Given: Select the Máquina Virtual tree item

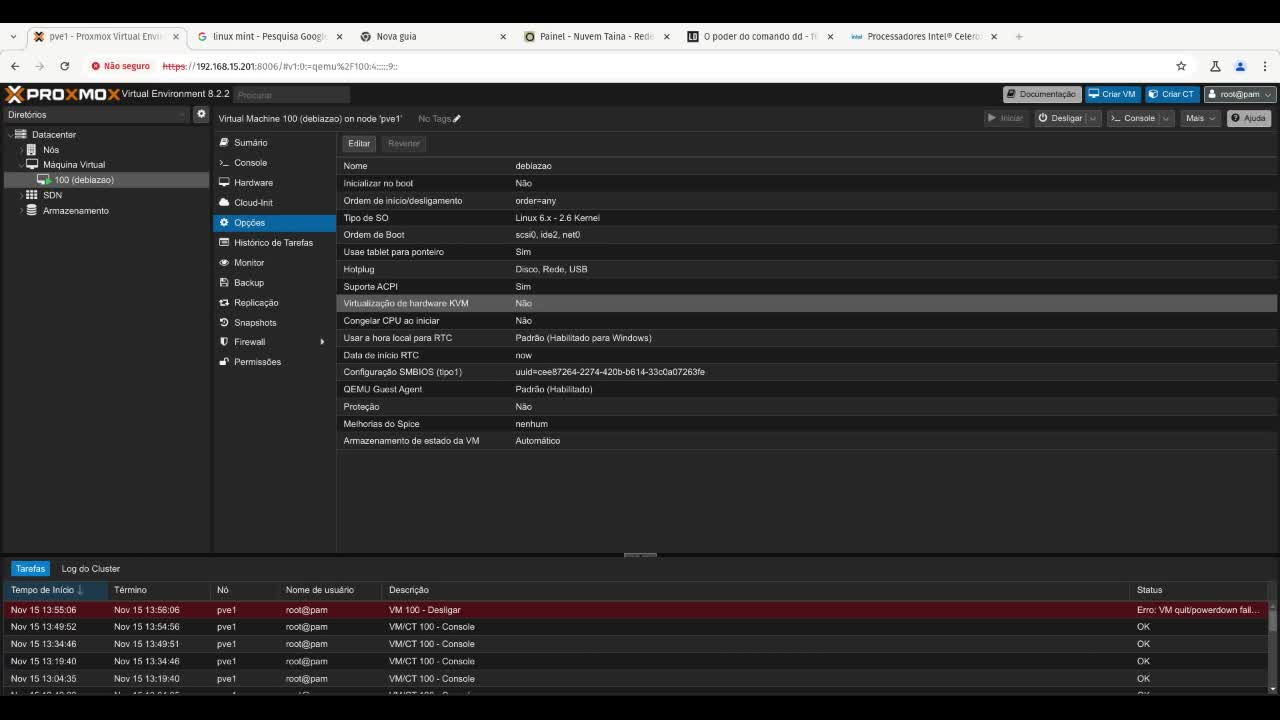Looking at the screenshot, I should pyautogui.click(x=73, y=165).
